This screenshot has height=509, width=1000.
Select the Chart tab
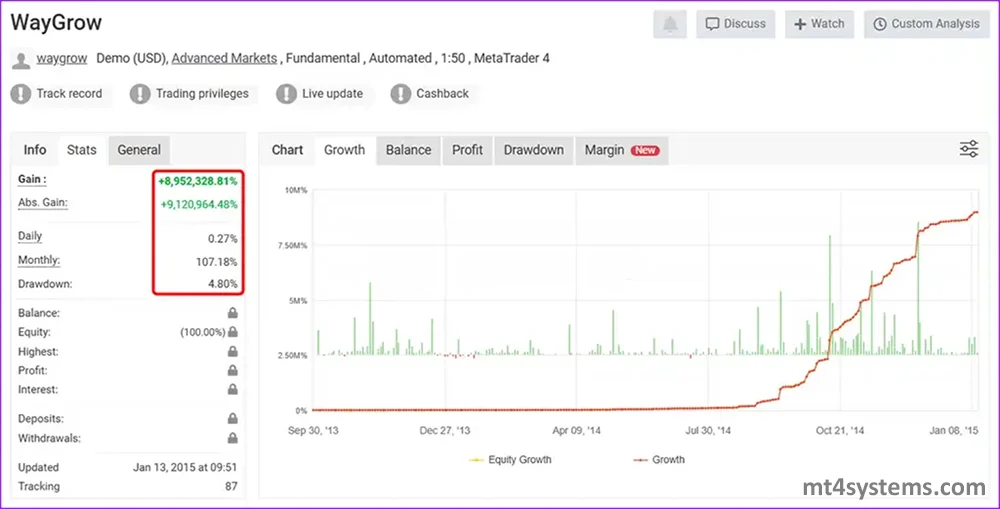pyautogui.click(x=288, y=150)
